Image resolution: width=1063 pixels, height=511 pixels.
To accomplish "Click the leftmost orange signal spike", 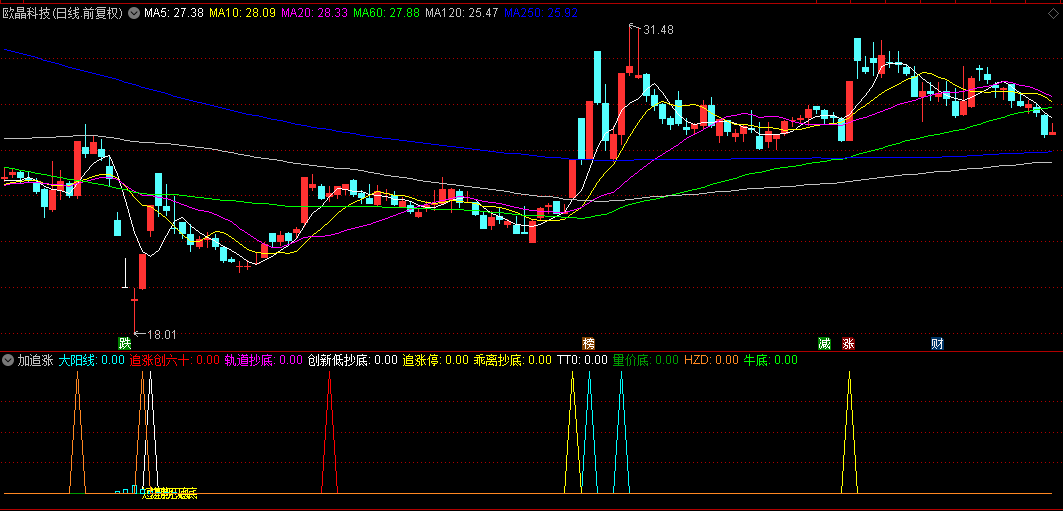I will click(x=78, y=432).
